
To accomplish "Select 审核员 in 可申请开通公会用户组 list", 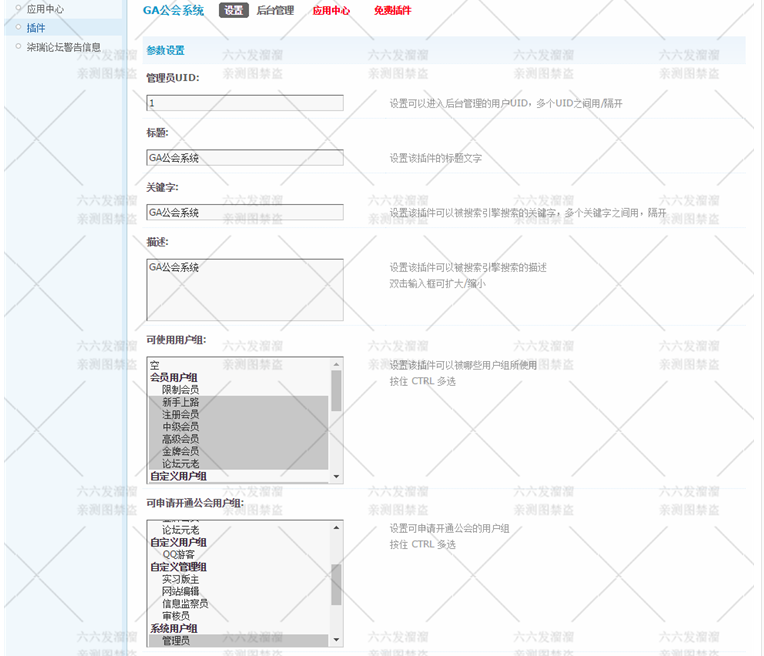I will pos(239,616).
